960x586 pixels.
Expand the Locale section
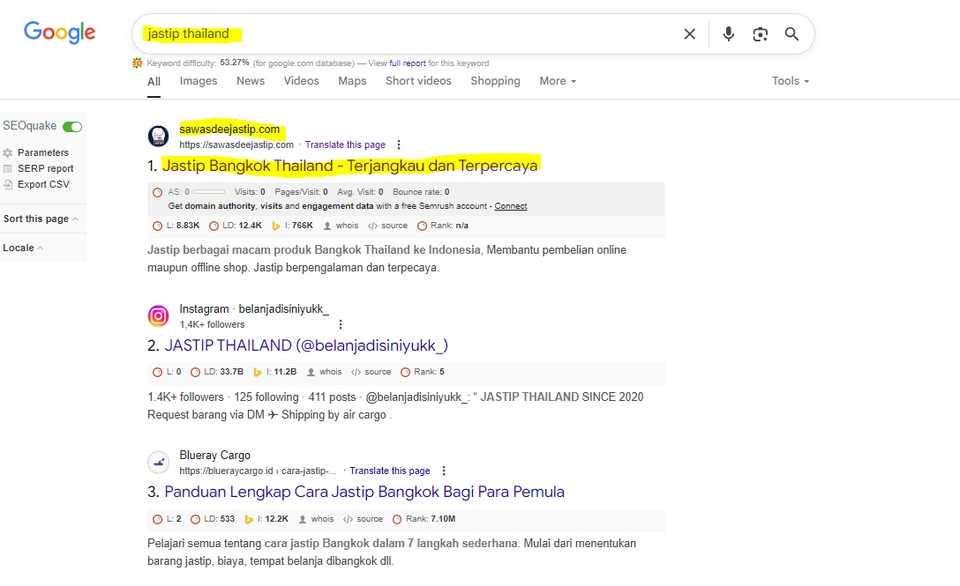click(23, 248)
